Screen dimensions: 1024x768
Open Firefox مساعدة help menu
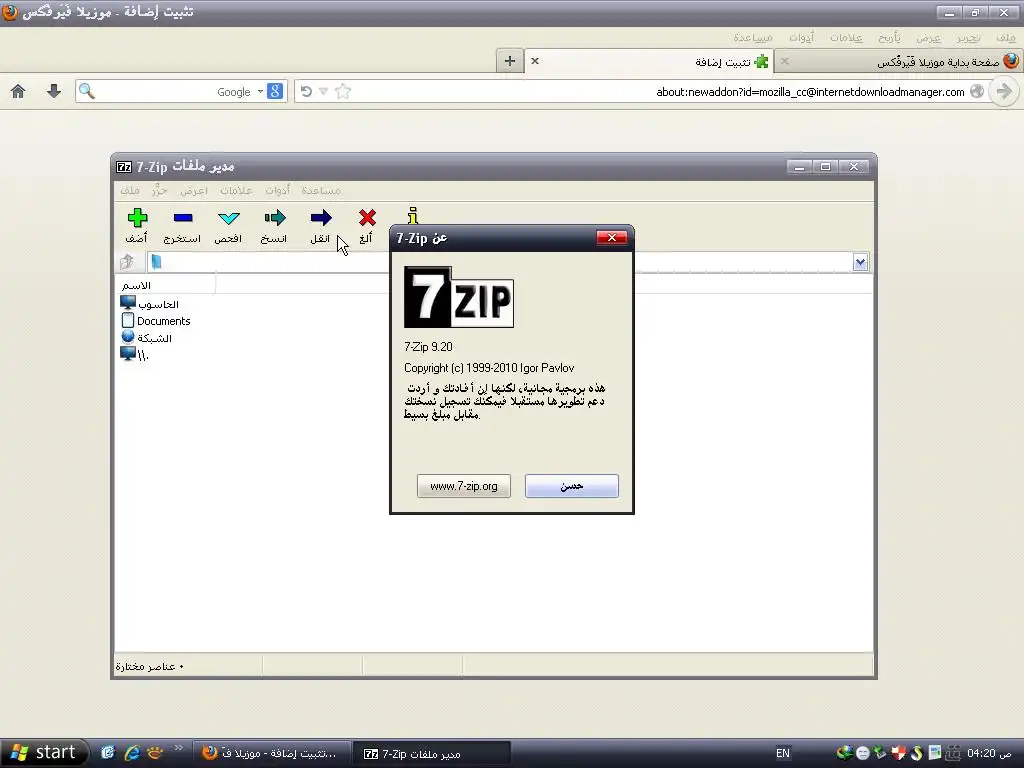[753, 38]
